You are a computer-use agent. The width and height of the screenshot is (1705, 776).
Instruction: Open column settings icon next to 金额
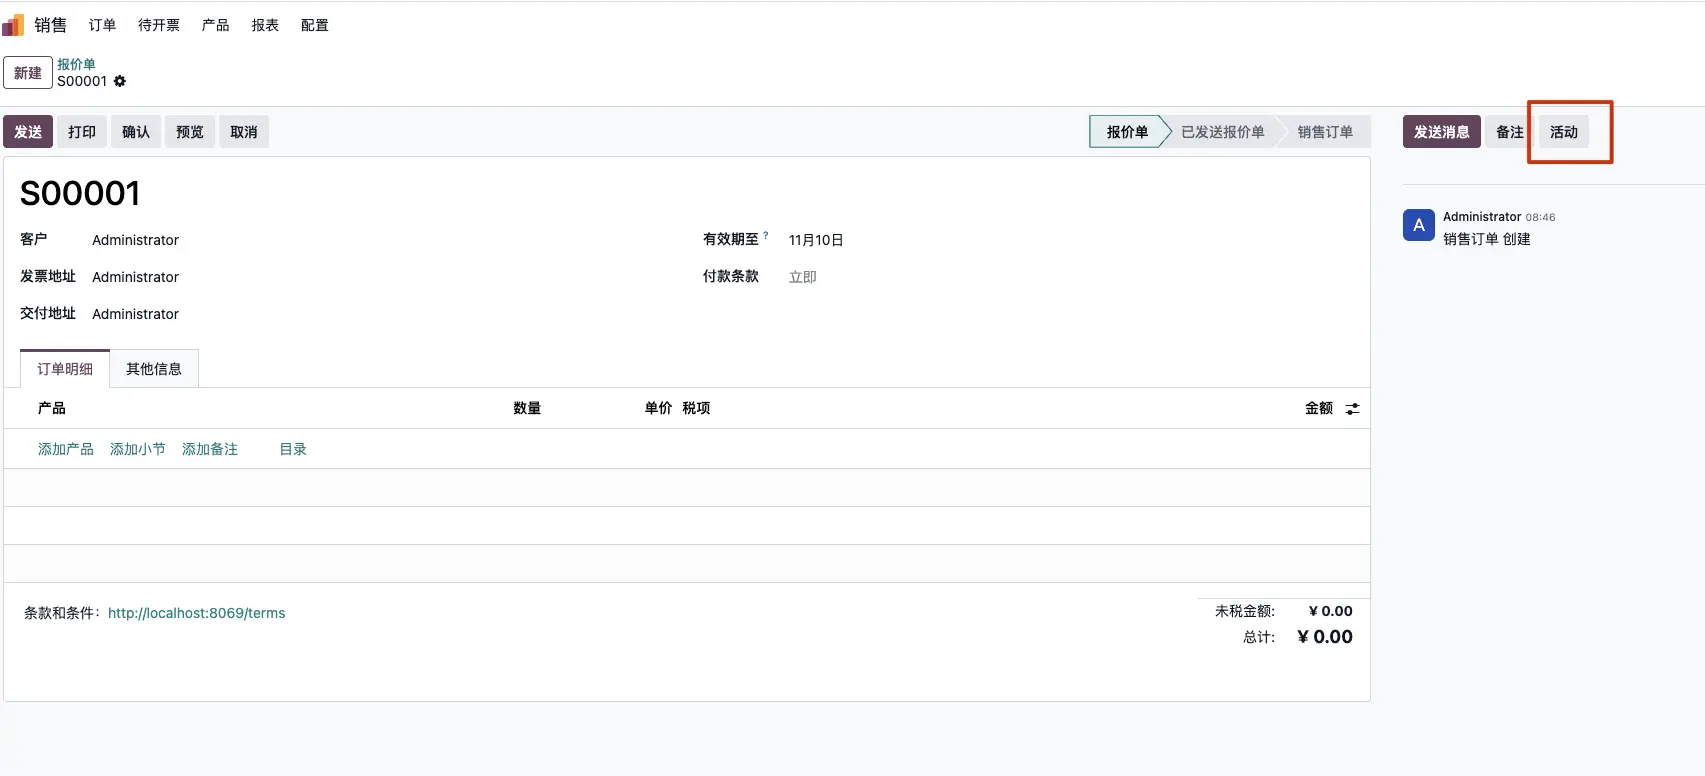coord(1352,409)
